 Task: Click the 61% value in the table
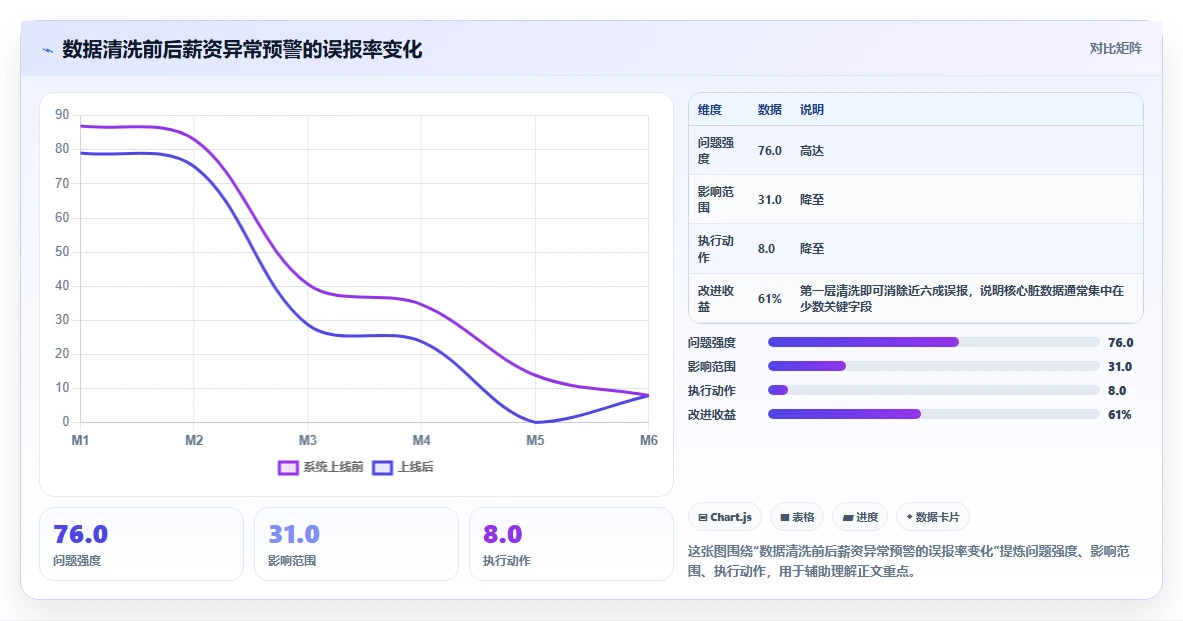(x=770, y=299)
